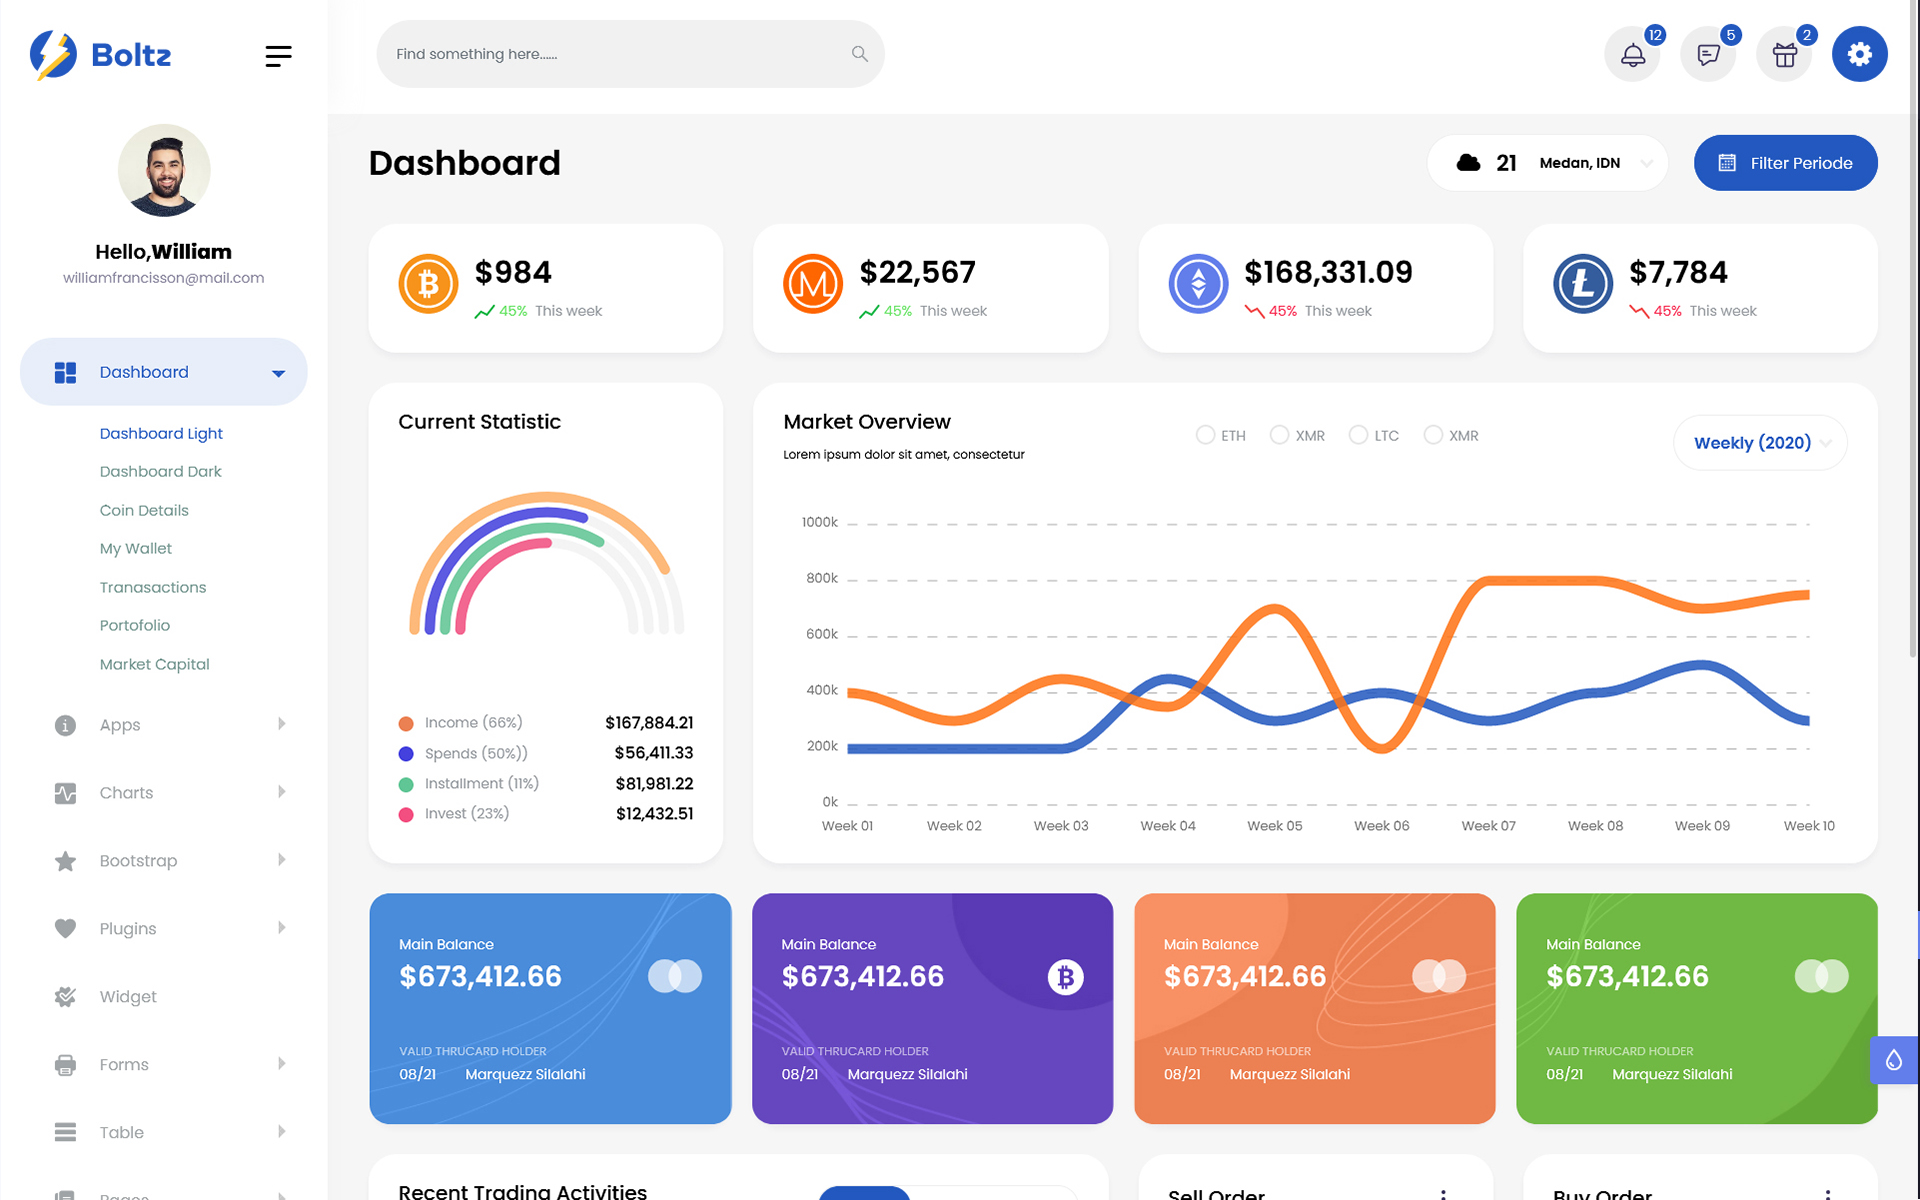Viewport: 1920px width, 1200px height.
Task: Open My Wallet menu item
Action: coord(135,549)
